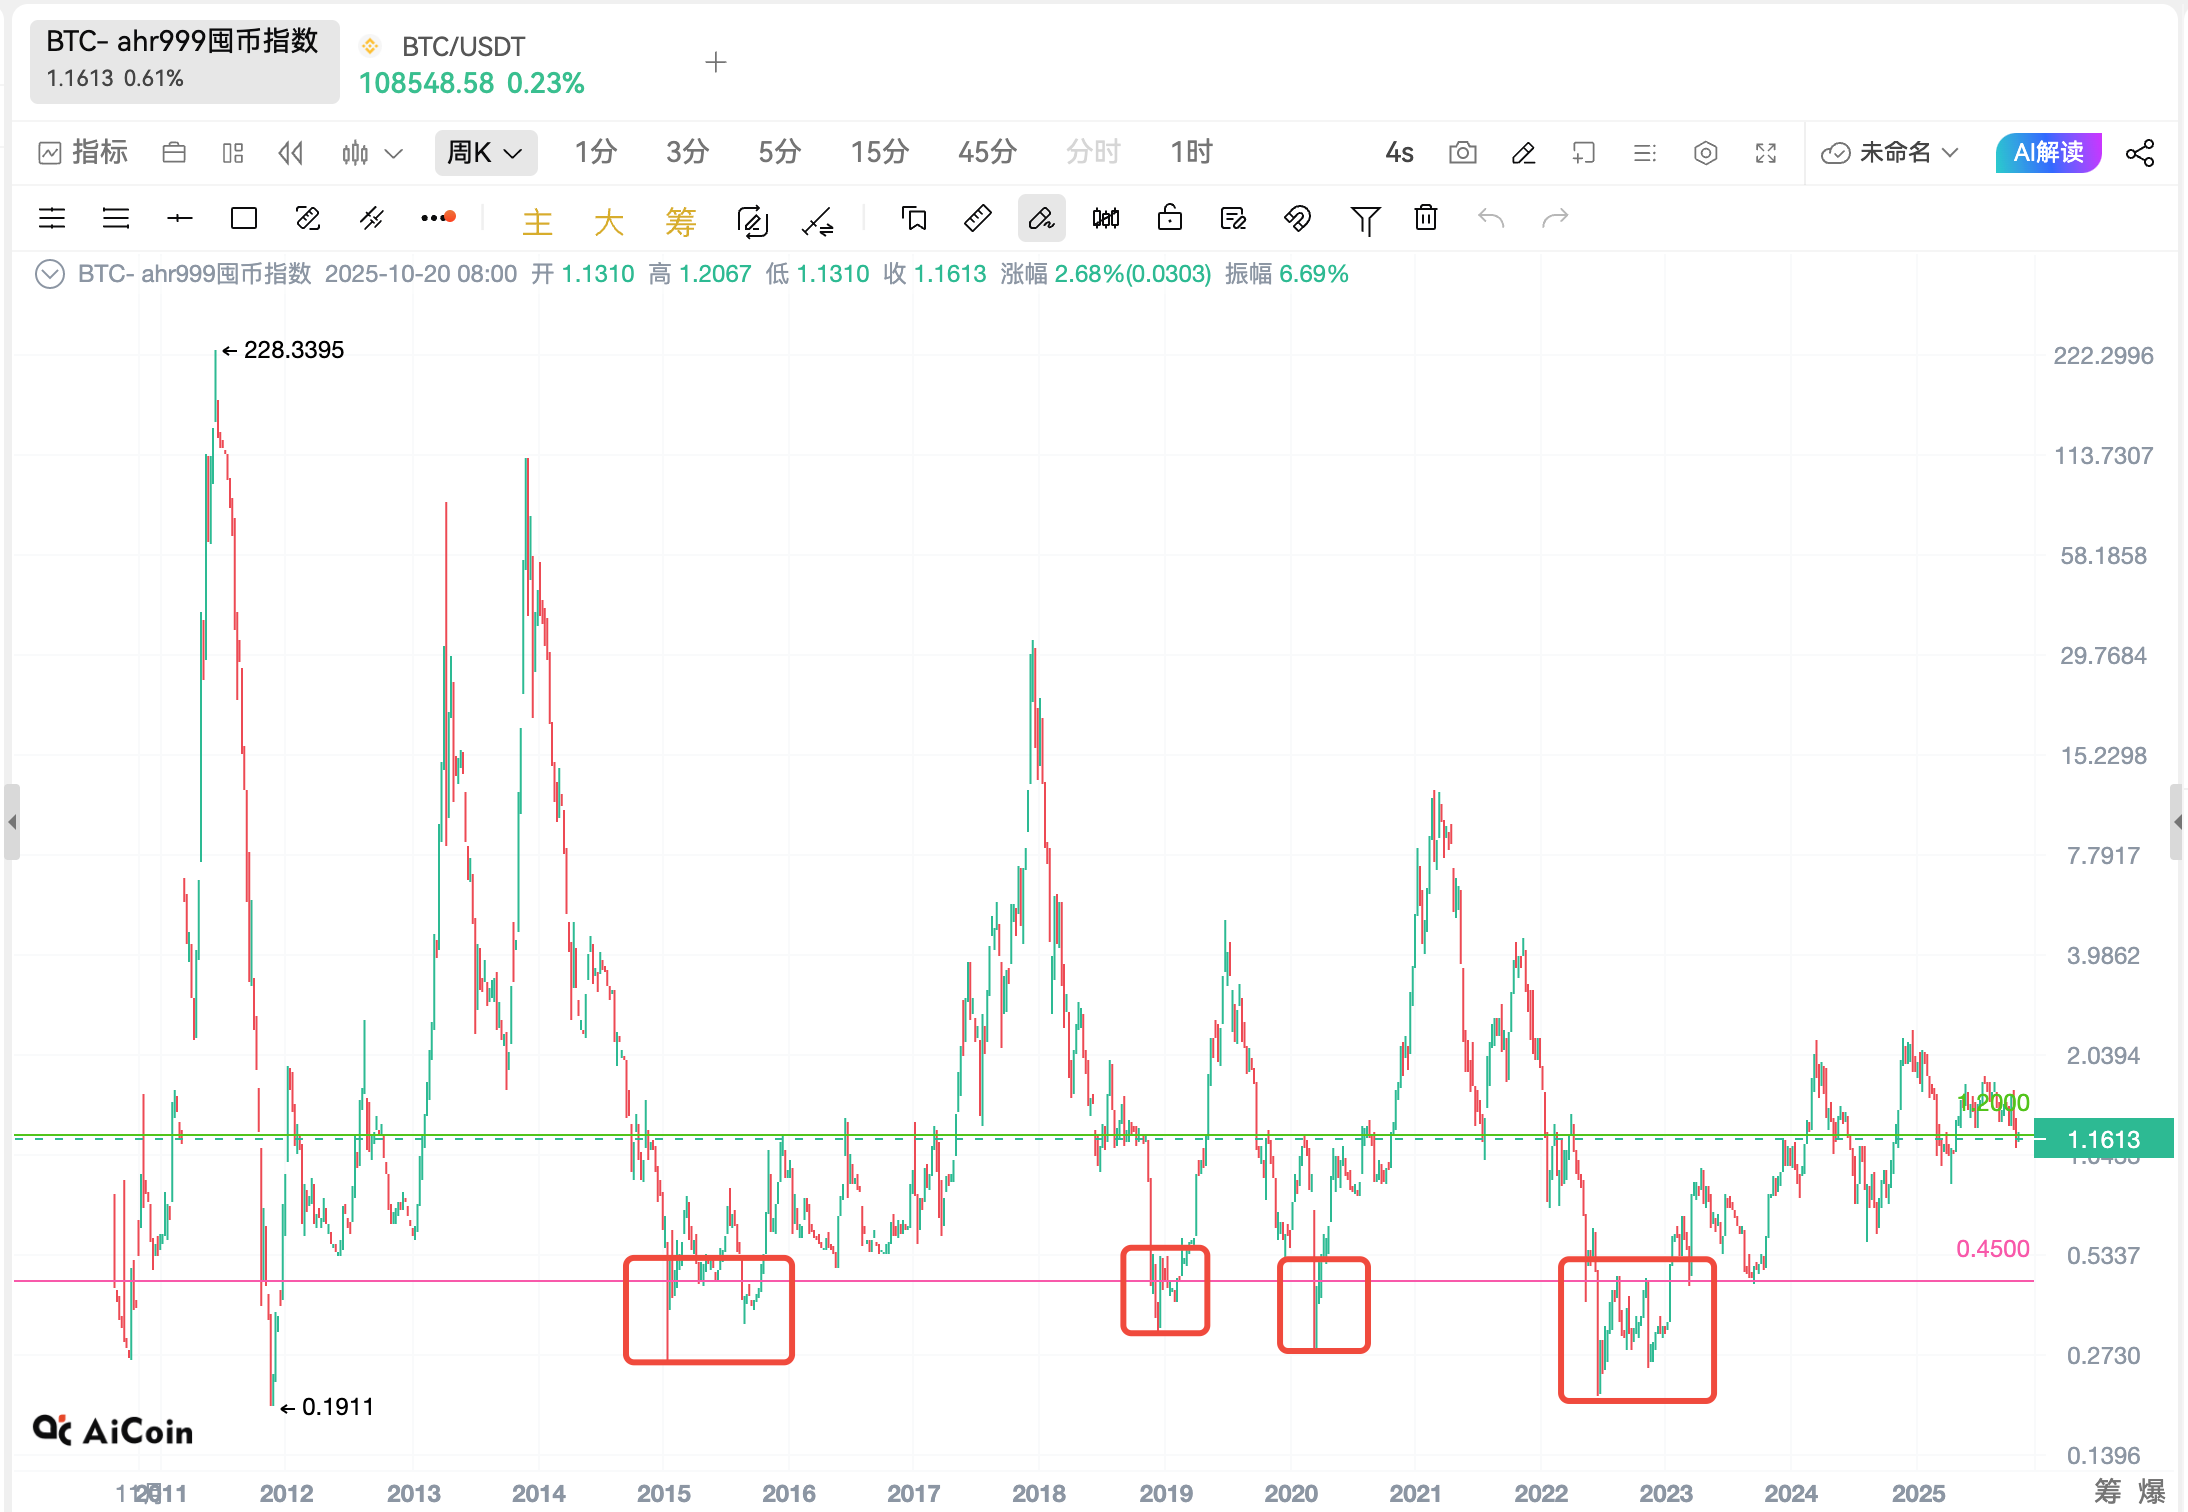The width and height of the screenshot is (2188, 1512).
Task: Open the filter funnel tool
Action: point(1364,219)
